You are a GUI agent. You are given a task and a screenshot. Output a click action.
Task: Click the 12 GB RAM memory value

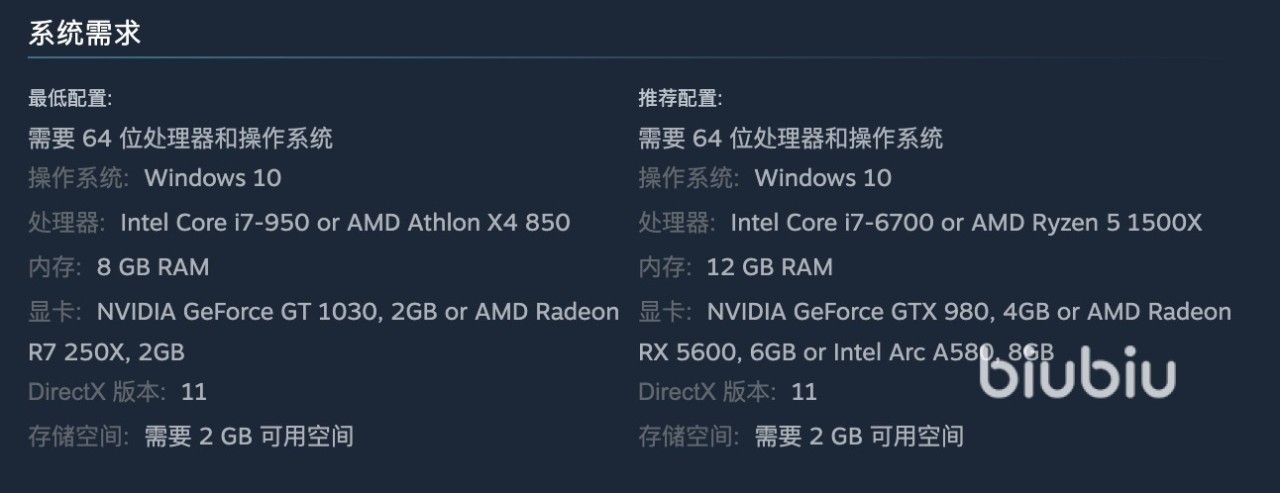pyautogui.click(x=769, y=267)
